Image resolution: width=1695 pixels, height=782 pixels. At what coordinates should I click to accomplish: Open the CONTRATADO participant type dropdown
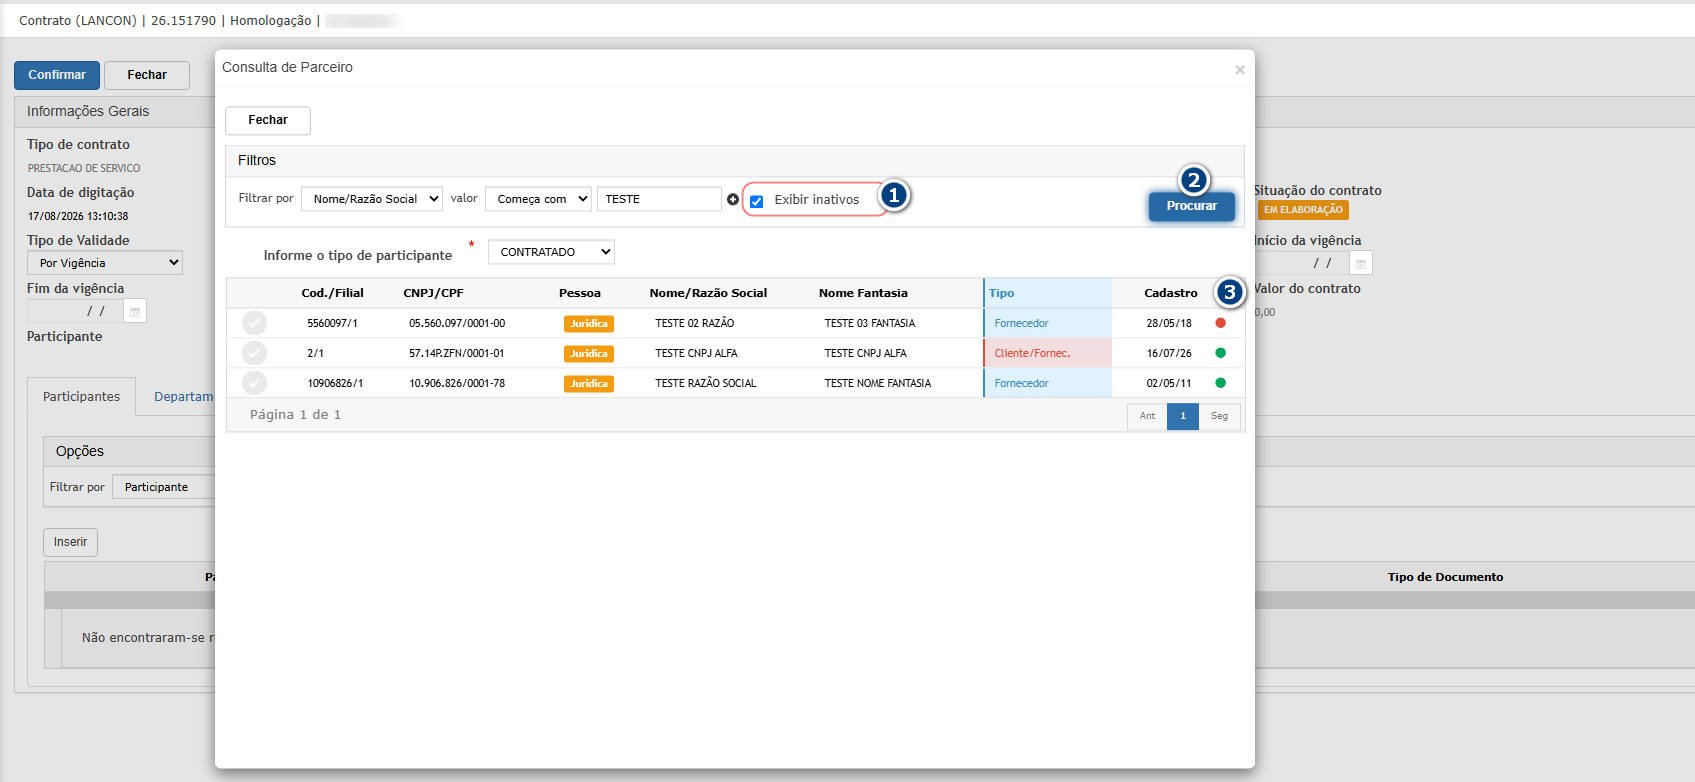[551, 252]
